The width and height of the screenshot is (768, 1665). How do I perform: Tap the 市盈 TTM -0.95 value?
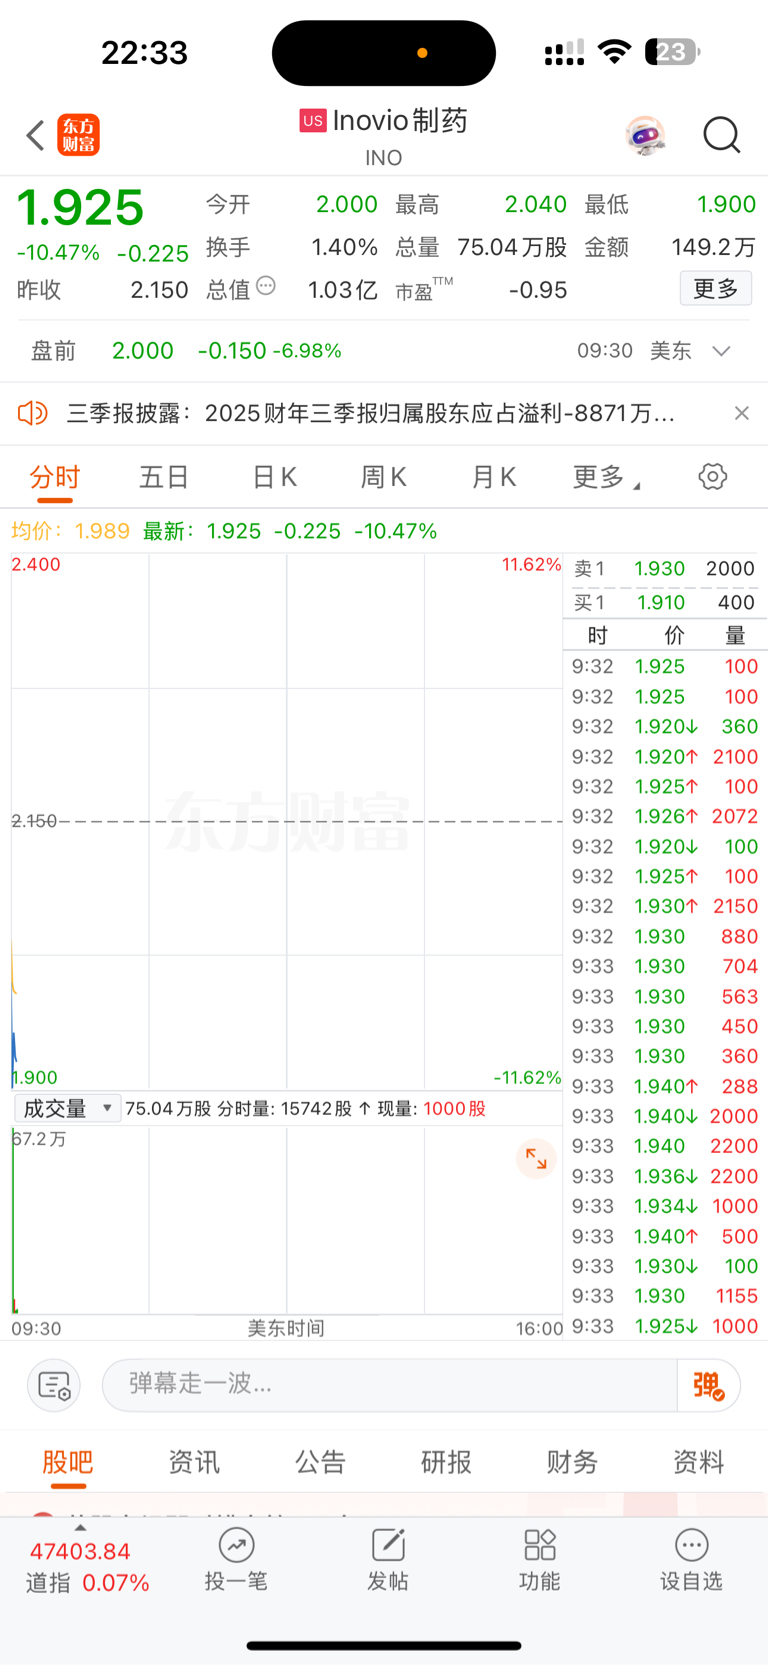(538, 290)
